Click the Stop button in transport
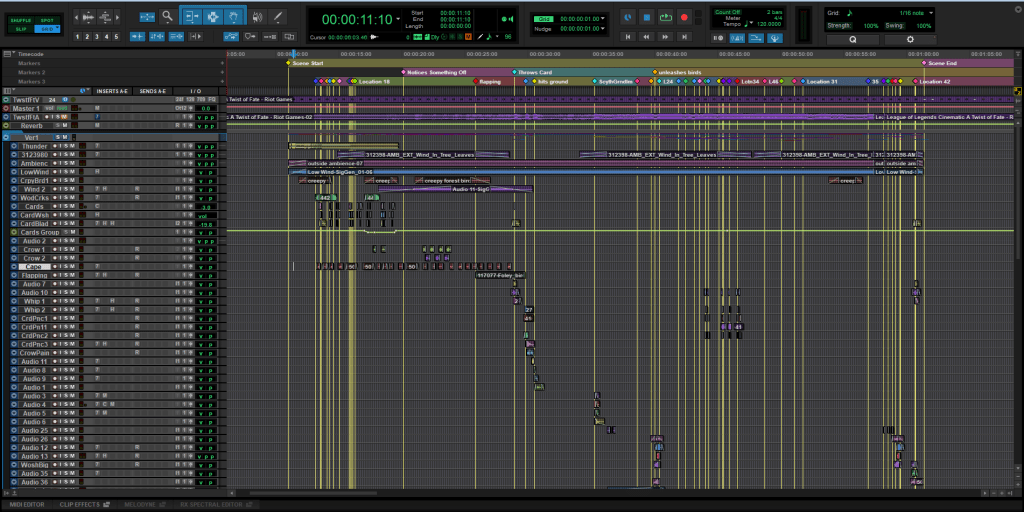This screenshot has height=512, width=1024. [647, 17]
